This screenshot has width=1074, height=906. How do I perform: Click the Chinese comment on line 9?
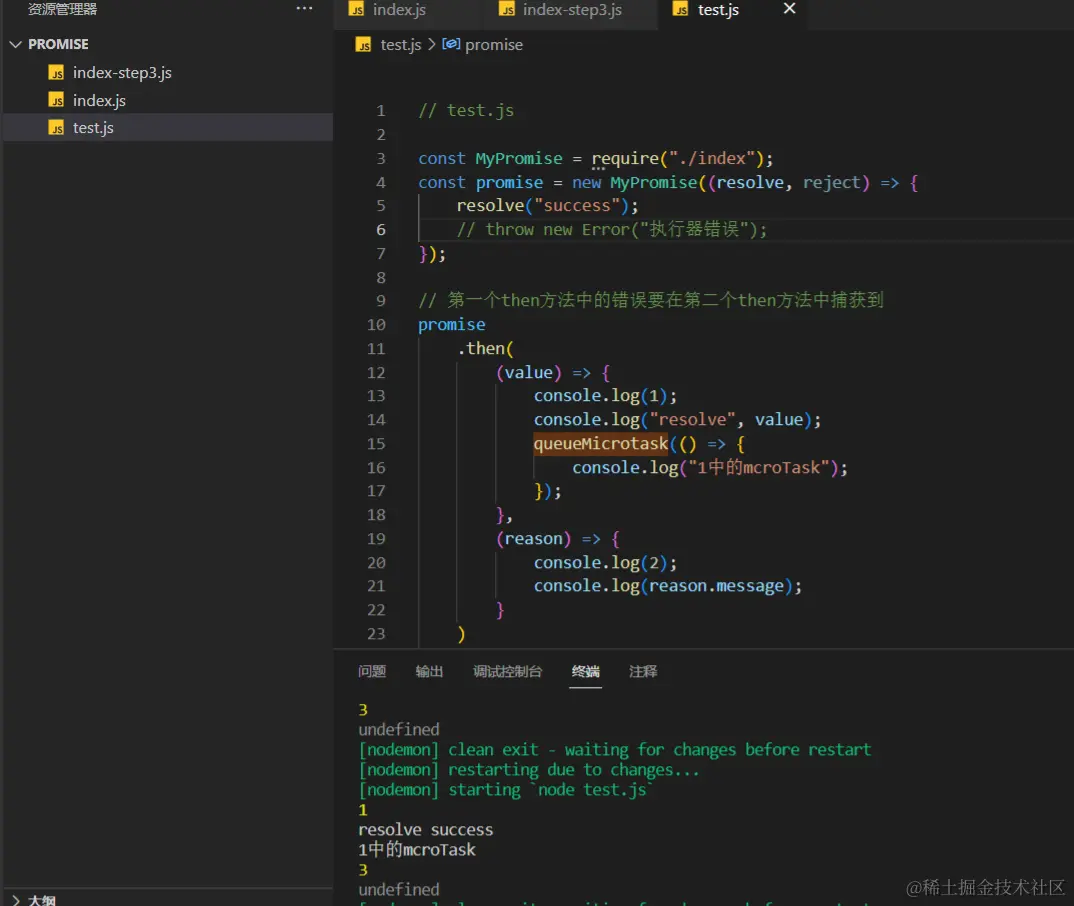point(651,301)
